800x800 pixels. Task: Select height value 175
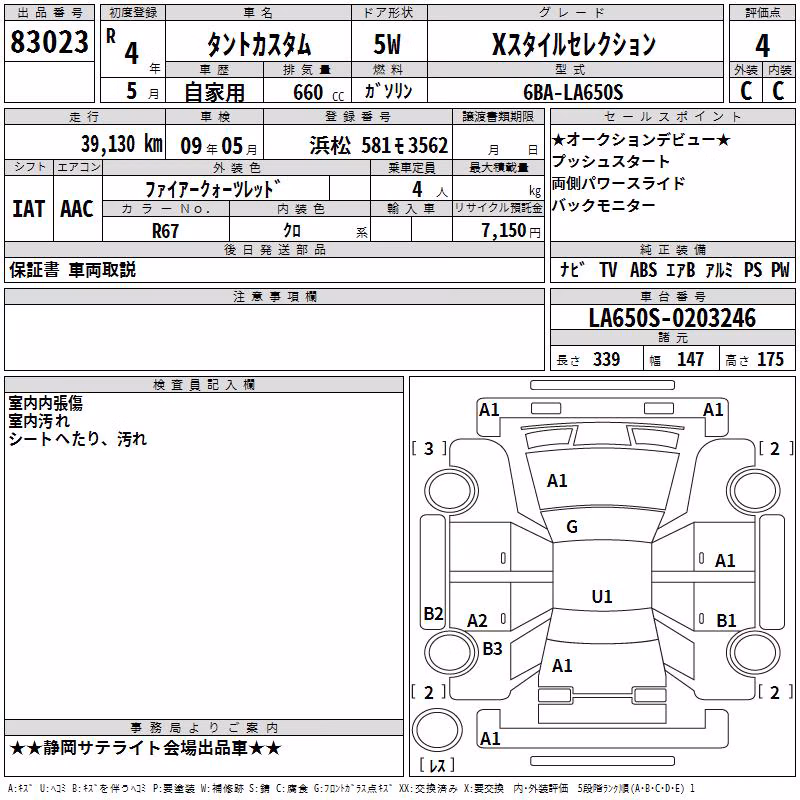(770, 359)
